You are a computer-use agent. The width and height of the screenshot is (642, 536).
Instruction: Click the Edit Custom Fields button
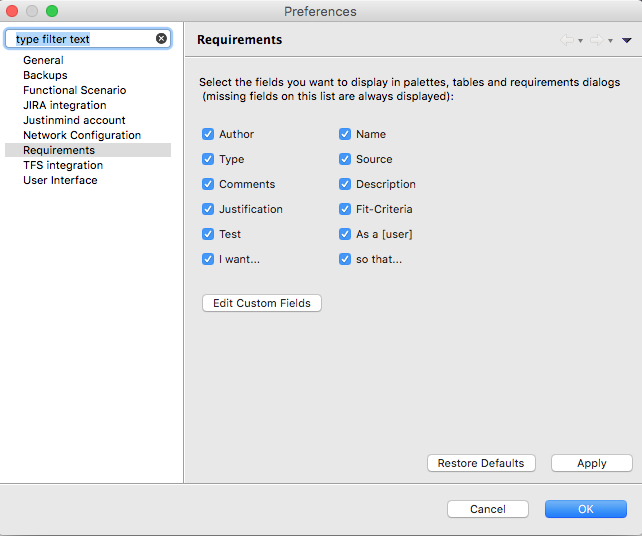262,303
